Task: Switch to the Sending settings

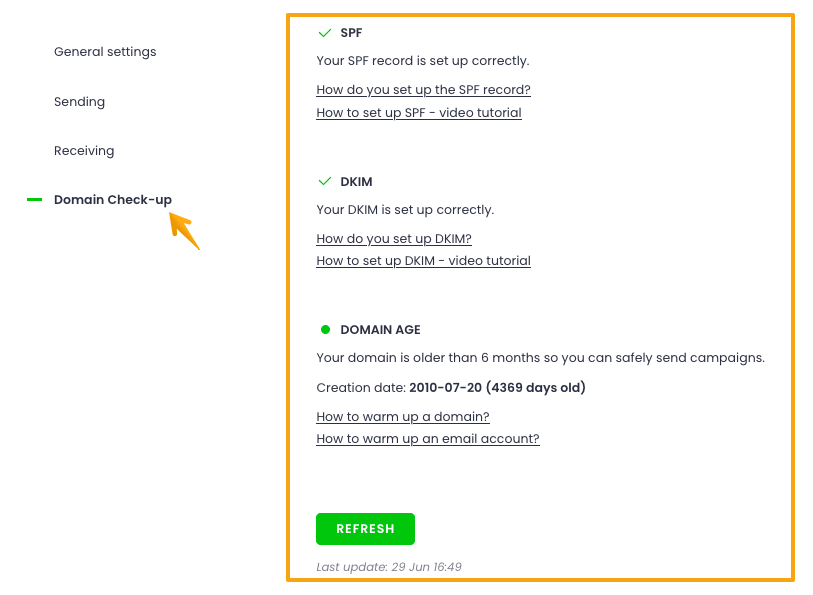Action: tap(79, 102)
